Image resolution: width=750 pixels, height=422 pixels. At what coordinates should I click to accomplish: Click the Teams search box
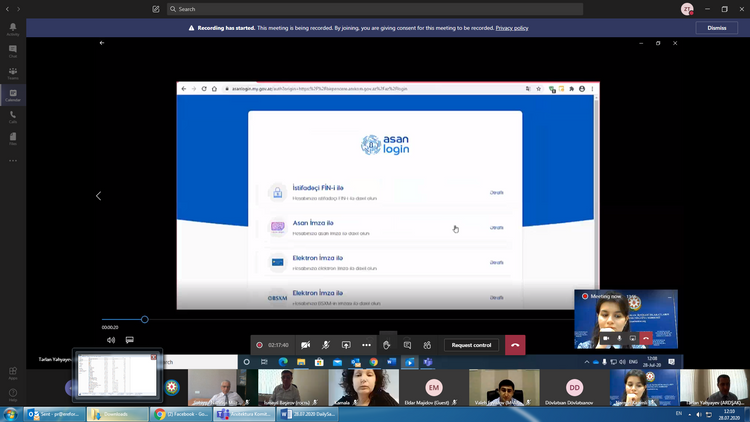click(x=375, y=9)
